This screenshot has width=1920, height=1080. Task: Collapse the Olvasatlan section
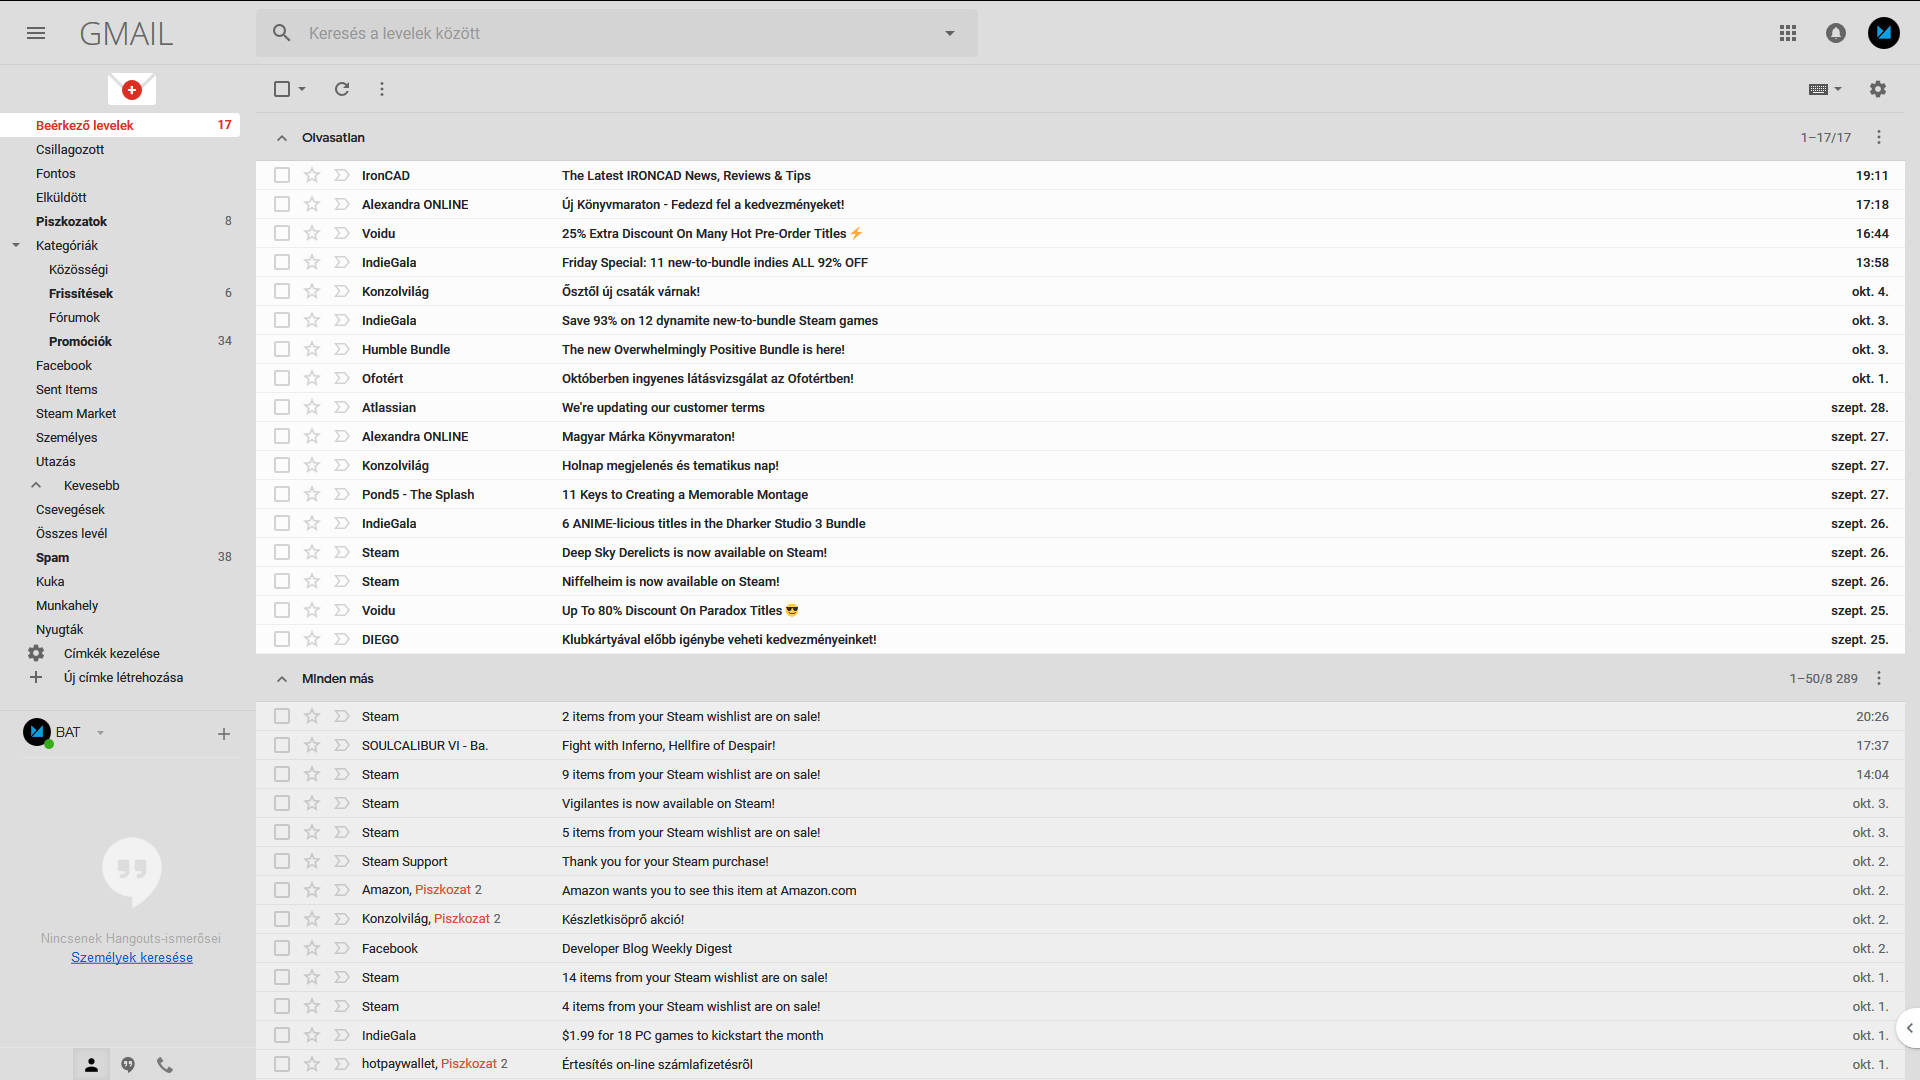[282, 138]
